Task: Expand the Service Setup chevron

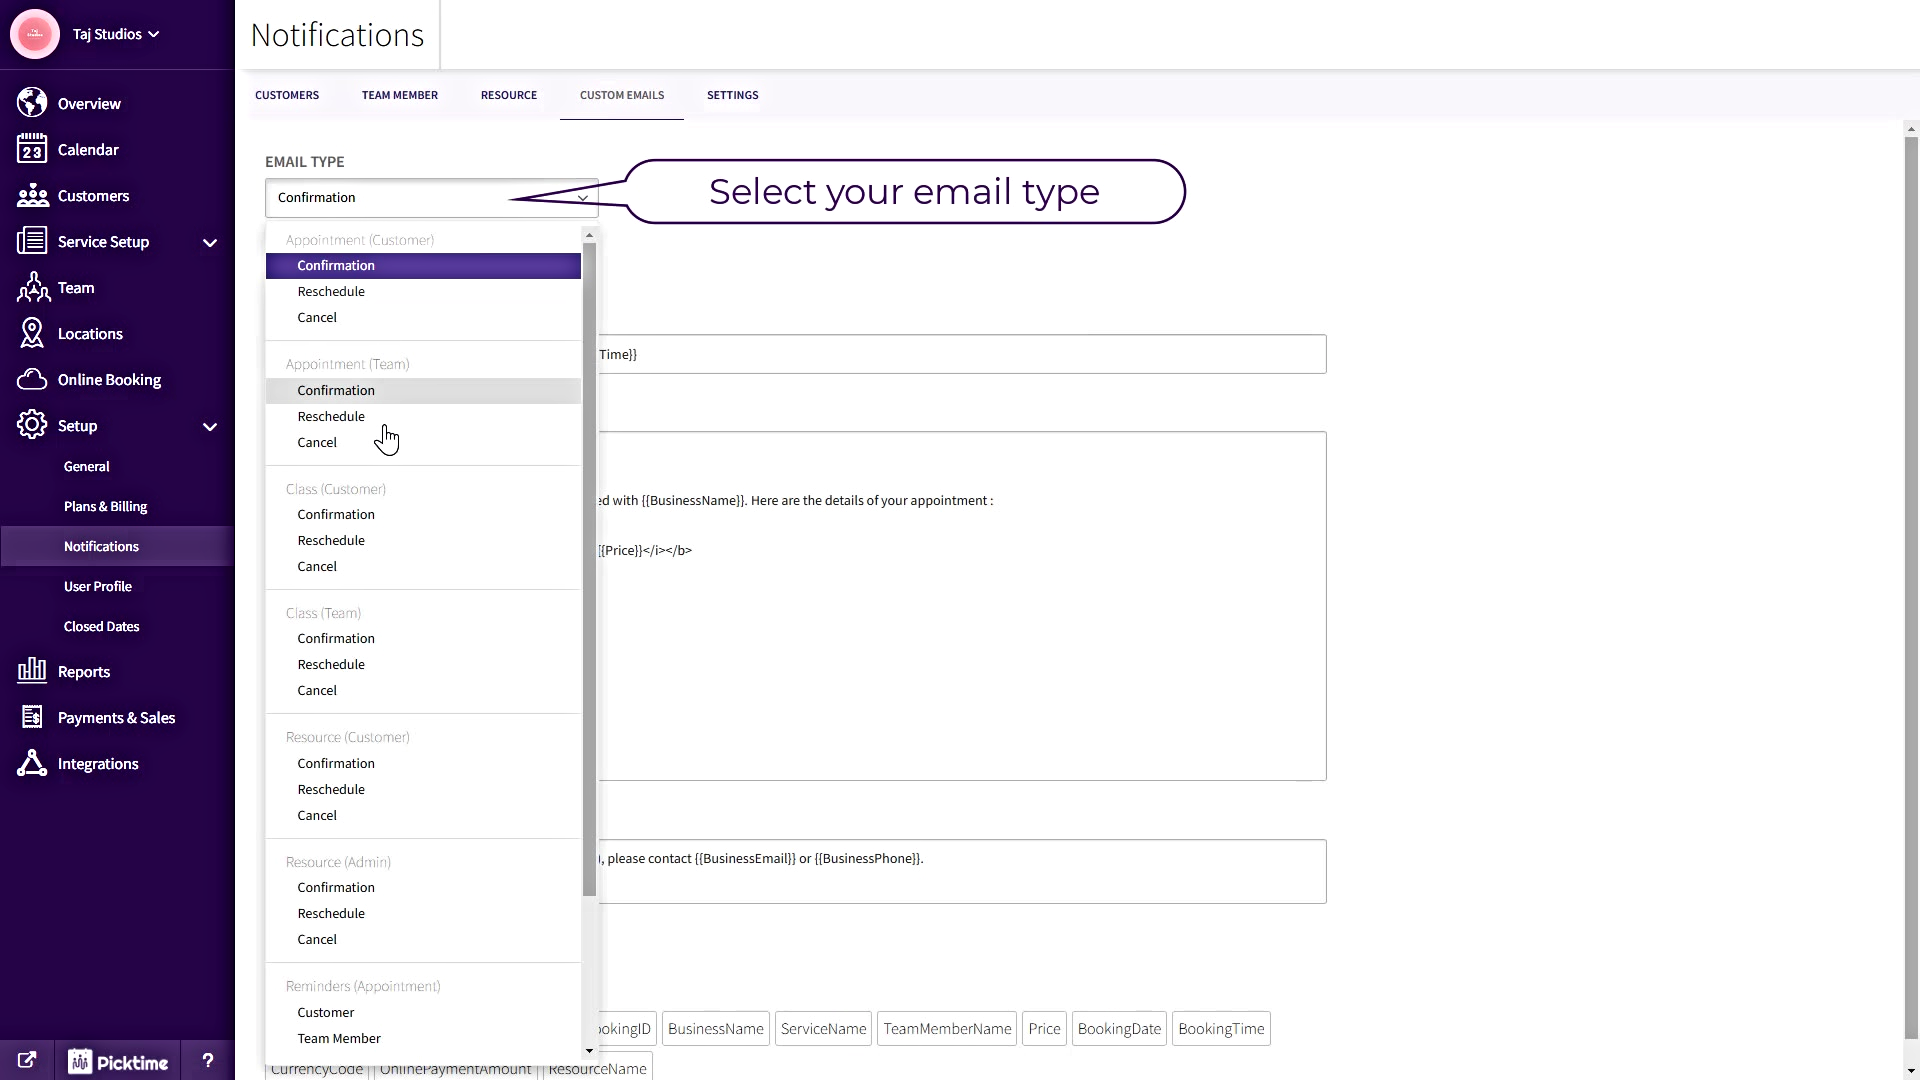Action: click(210, 243)
